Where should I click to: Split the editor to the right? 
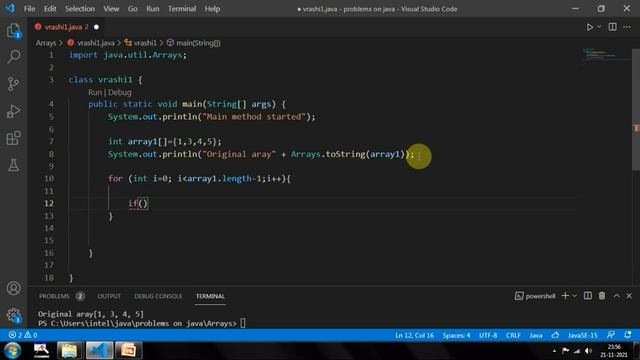pos(612,27)
